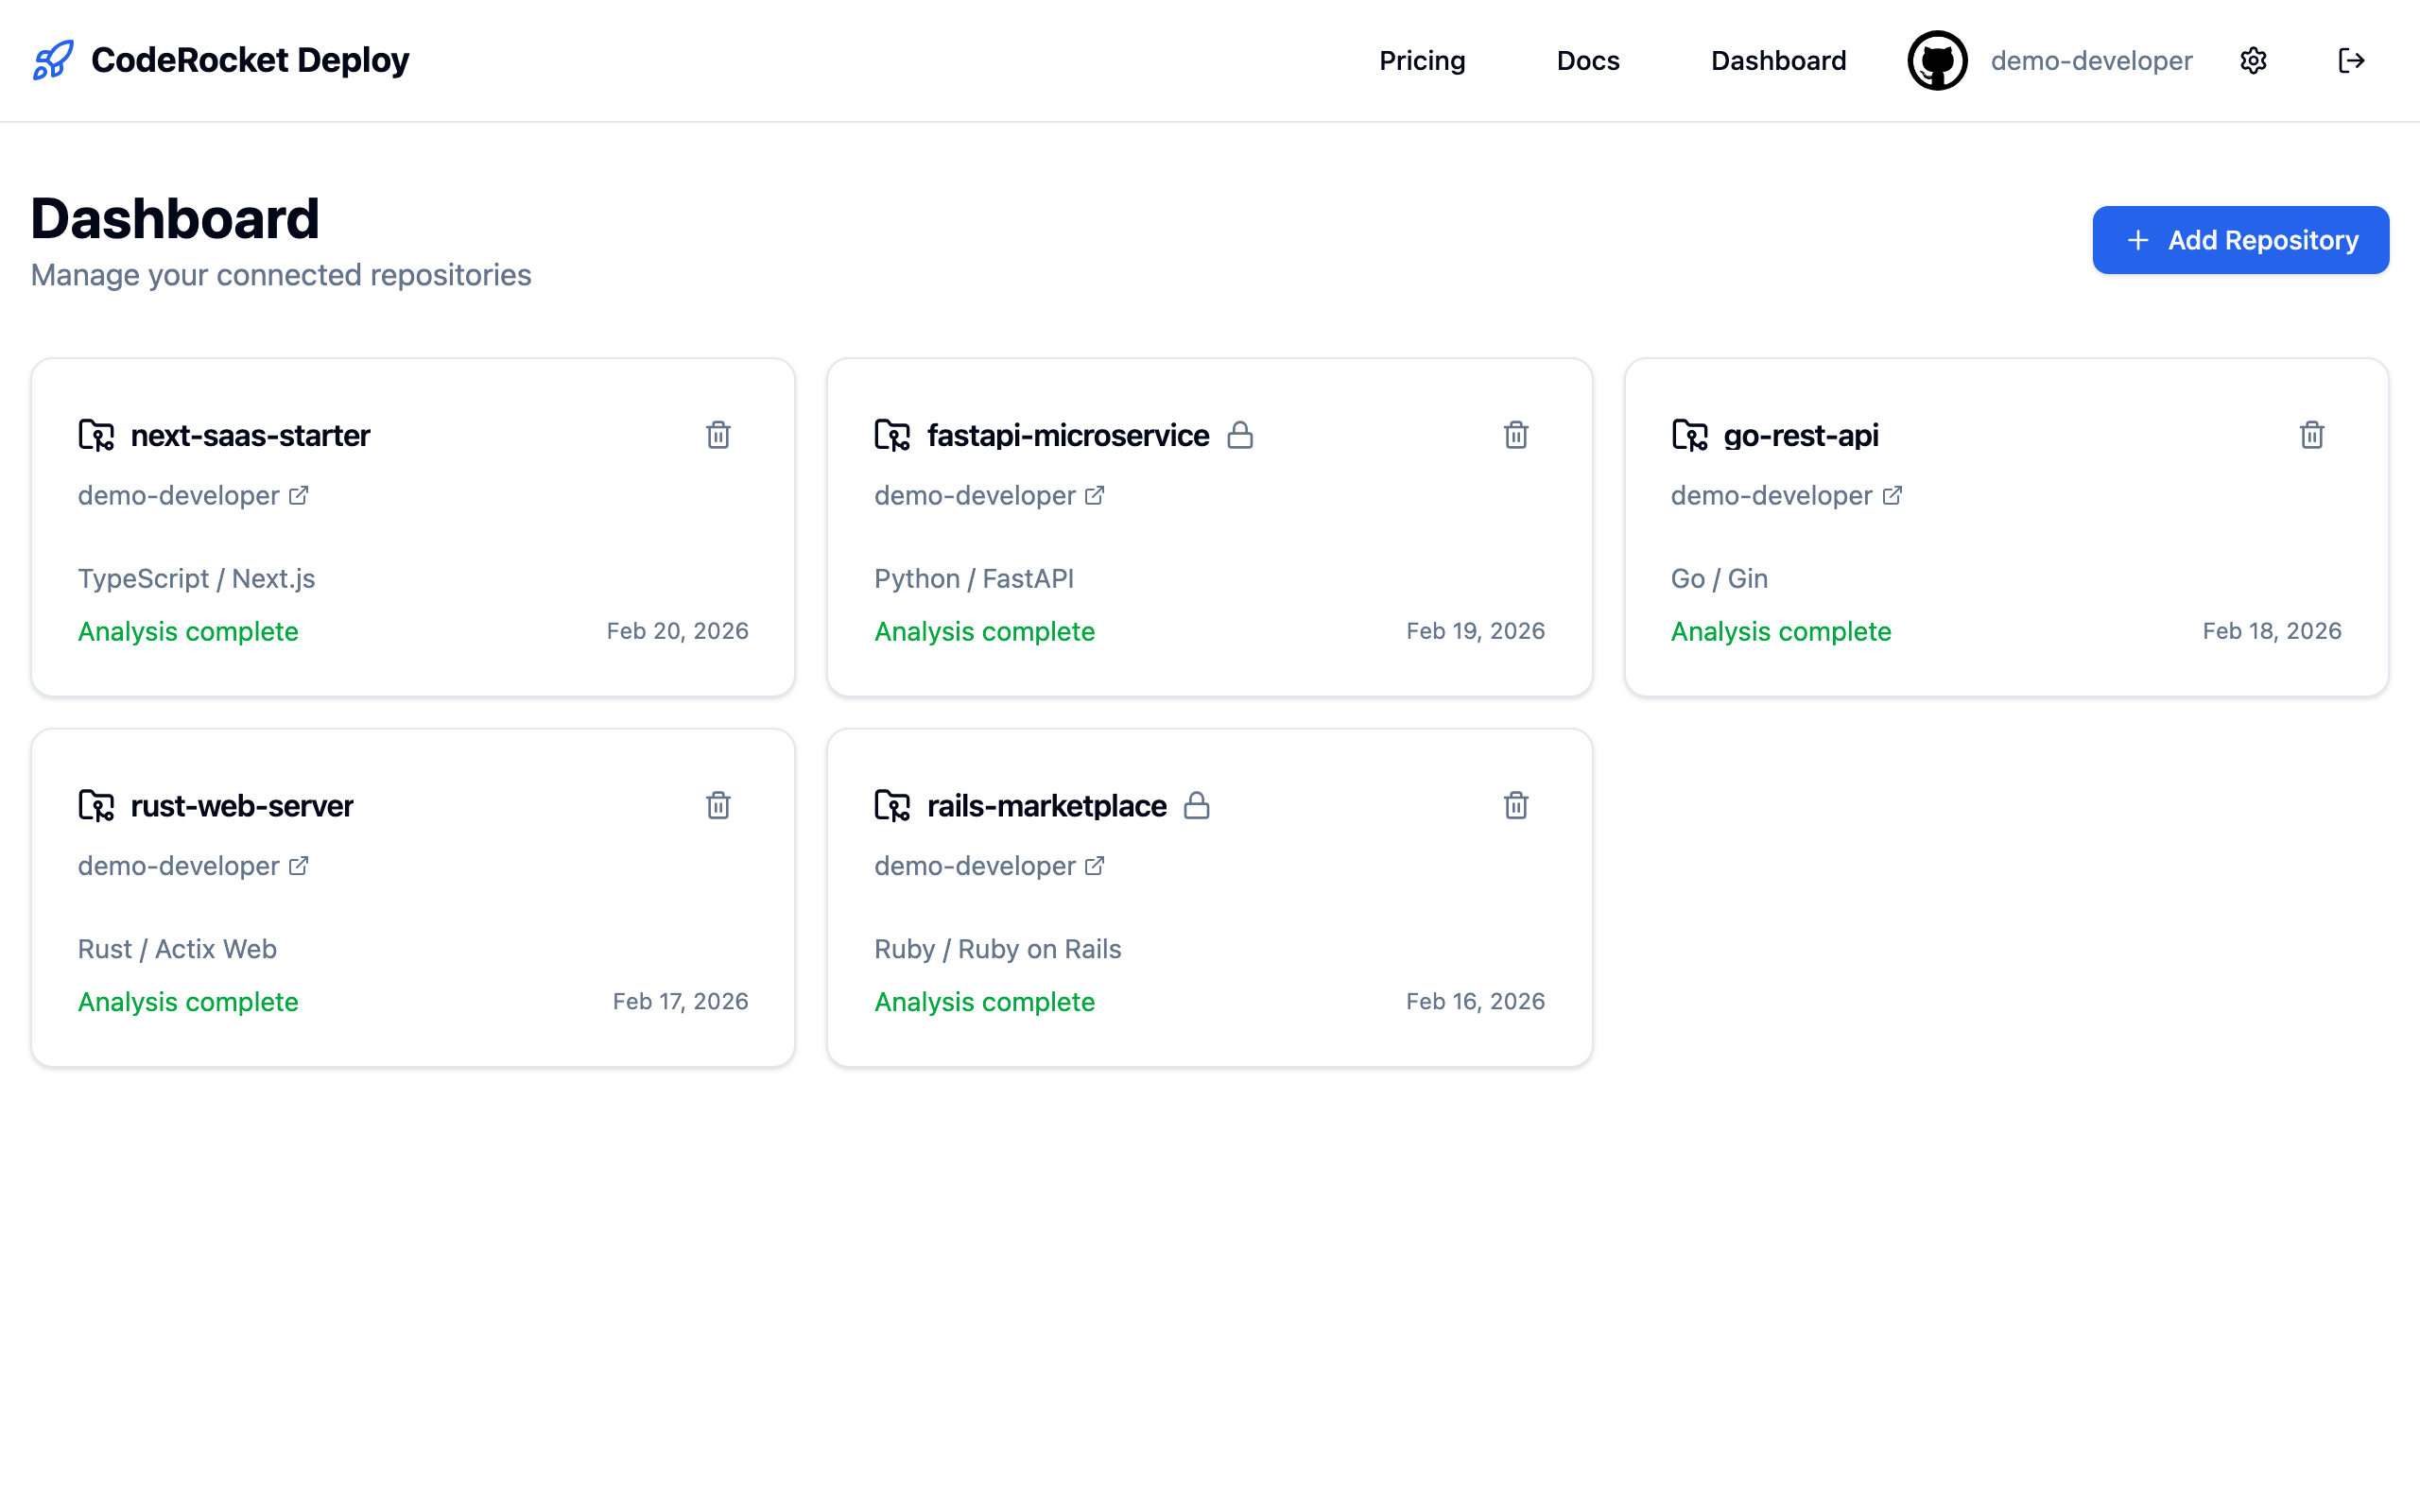2420x1512 pixels.
Task: Click the Add Repository button
Action: click(2240, 240)
